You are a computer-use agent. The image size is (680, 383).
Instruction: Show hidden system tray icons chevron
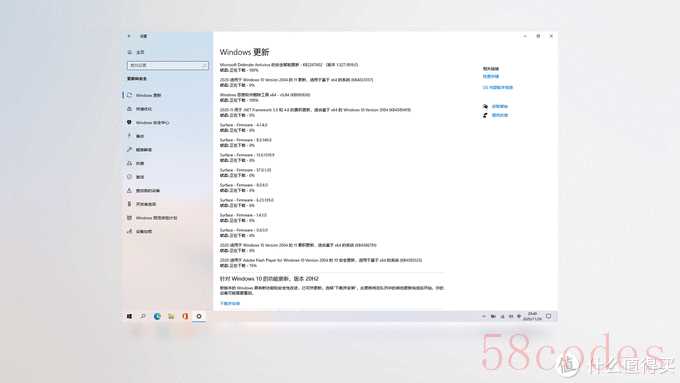(484, 317)
